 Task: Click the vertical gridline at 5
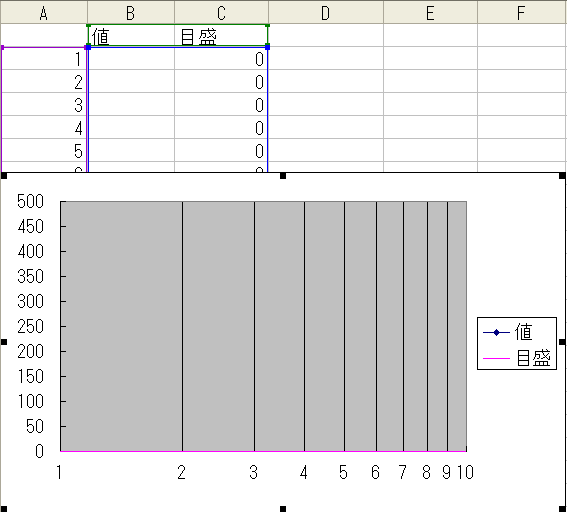click(345, 326)
